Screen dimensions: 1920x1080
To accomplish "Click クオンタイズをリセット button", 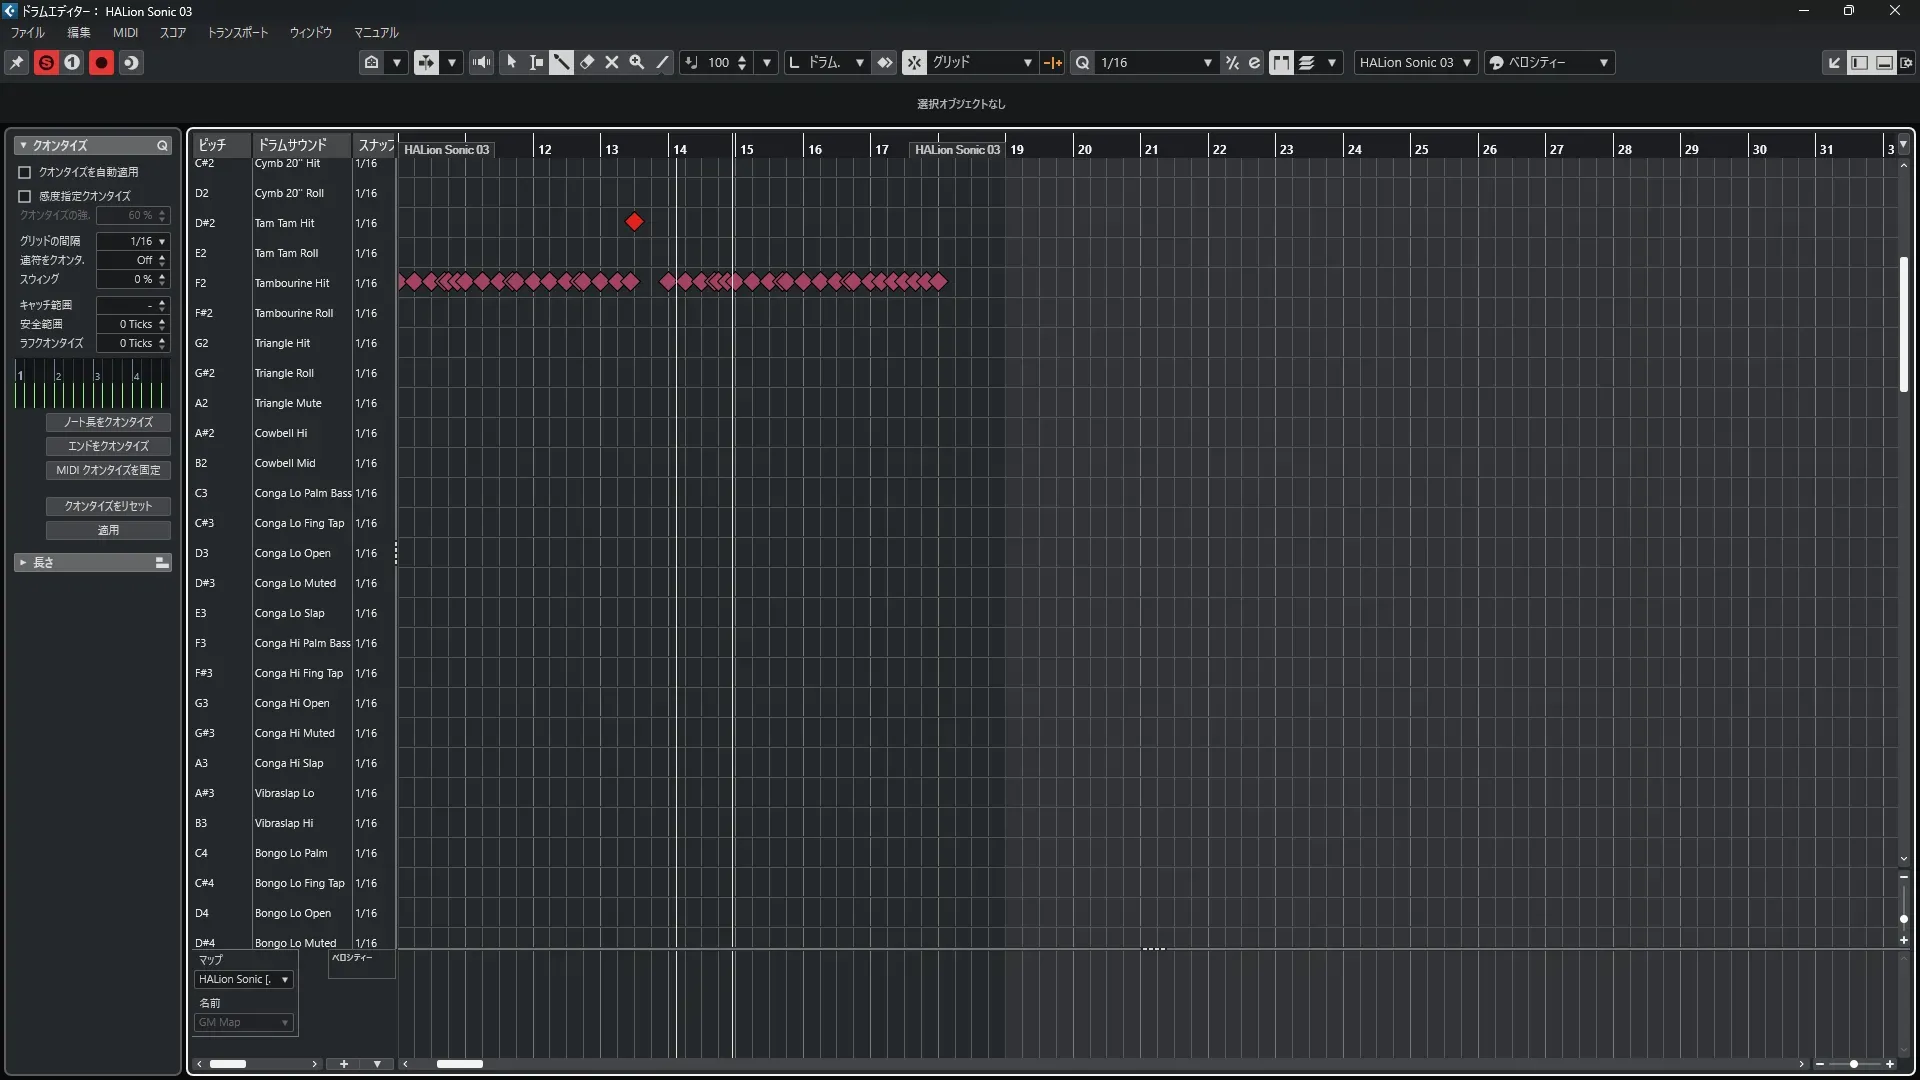I will point(108,506).
